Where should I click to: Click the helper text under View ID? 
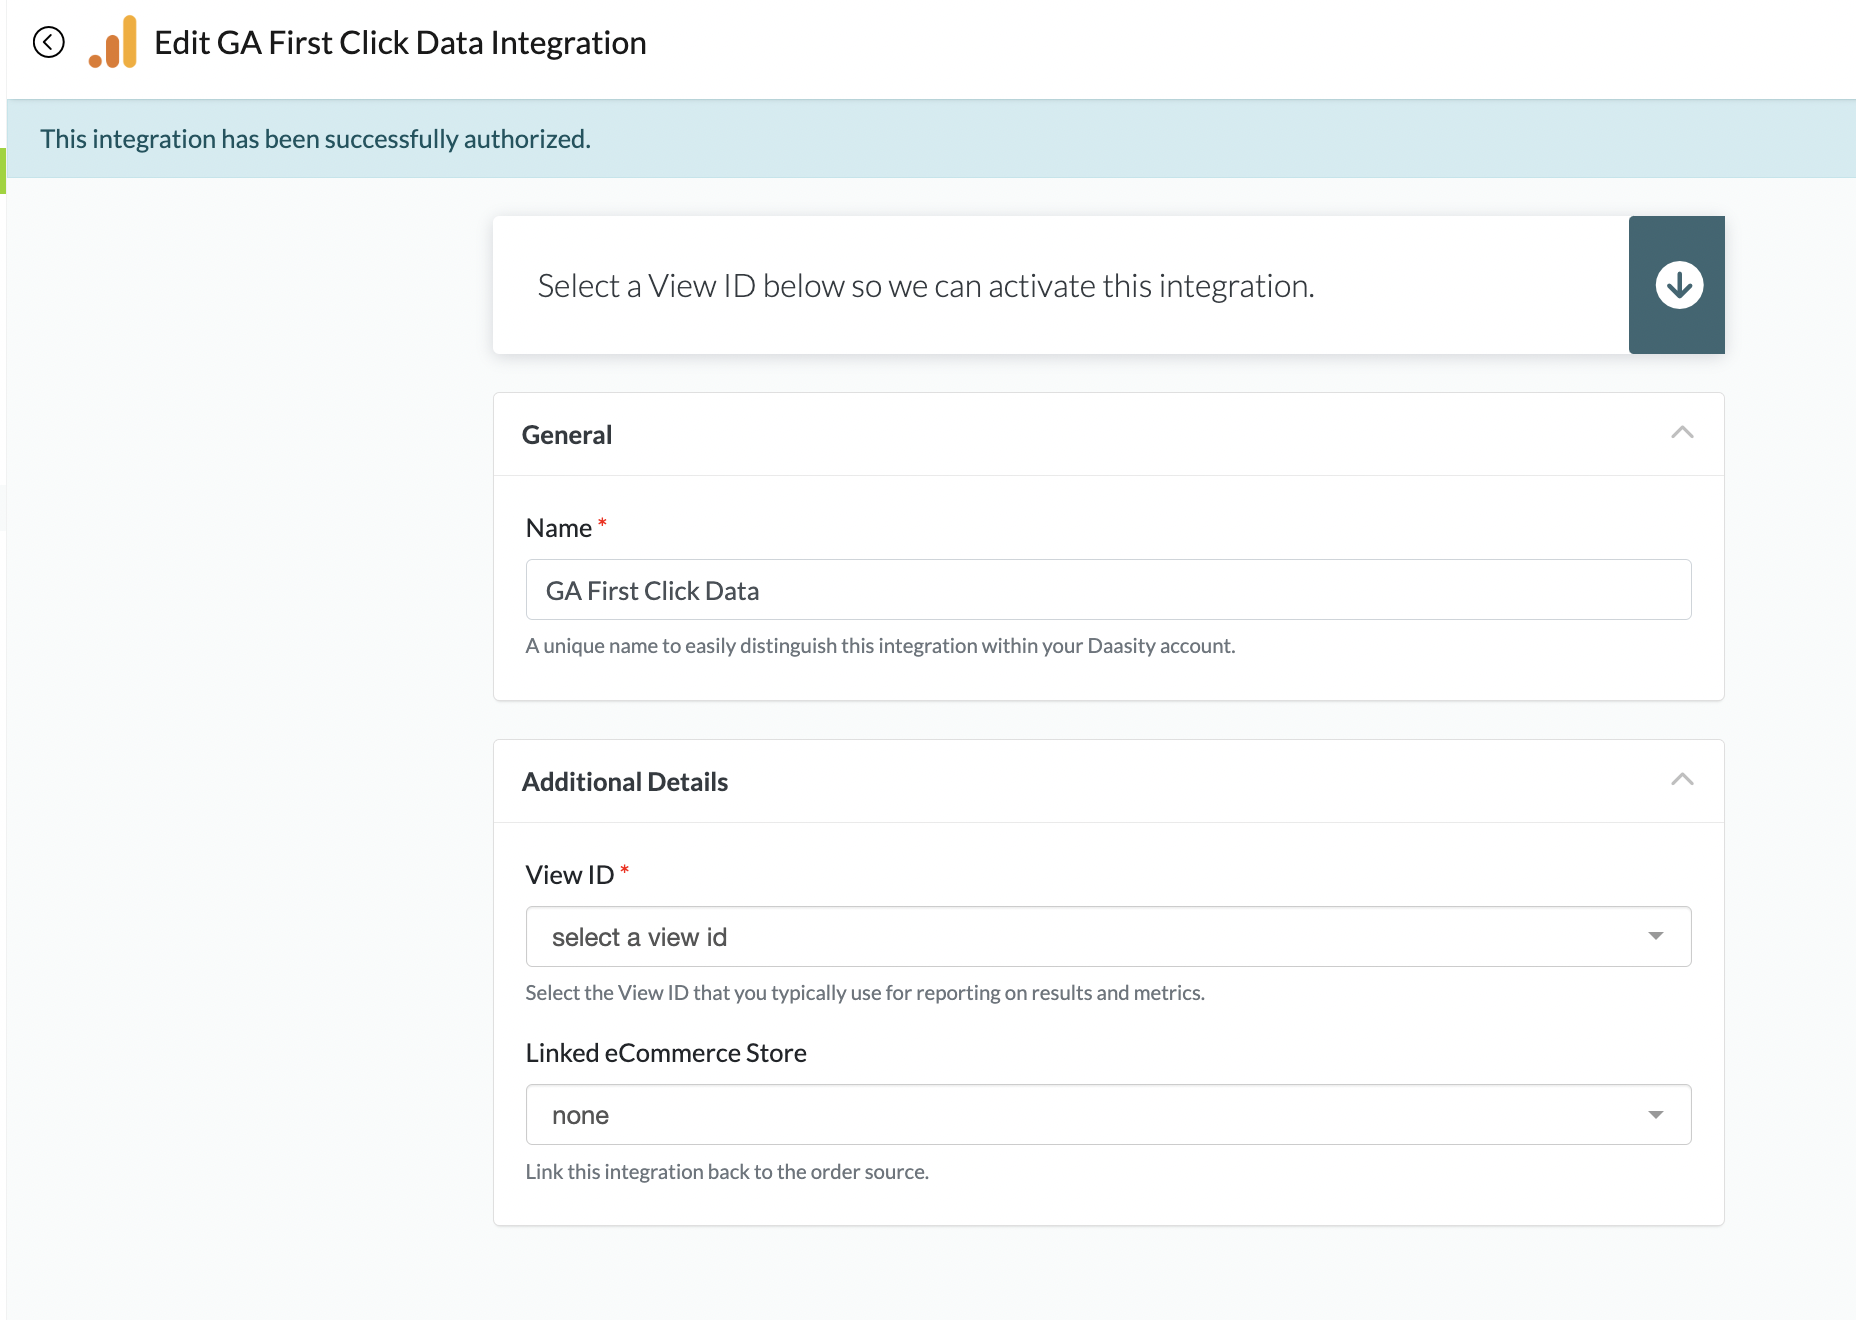tap(865, 993)
